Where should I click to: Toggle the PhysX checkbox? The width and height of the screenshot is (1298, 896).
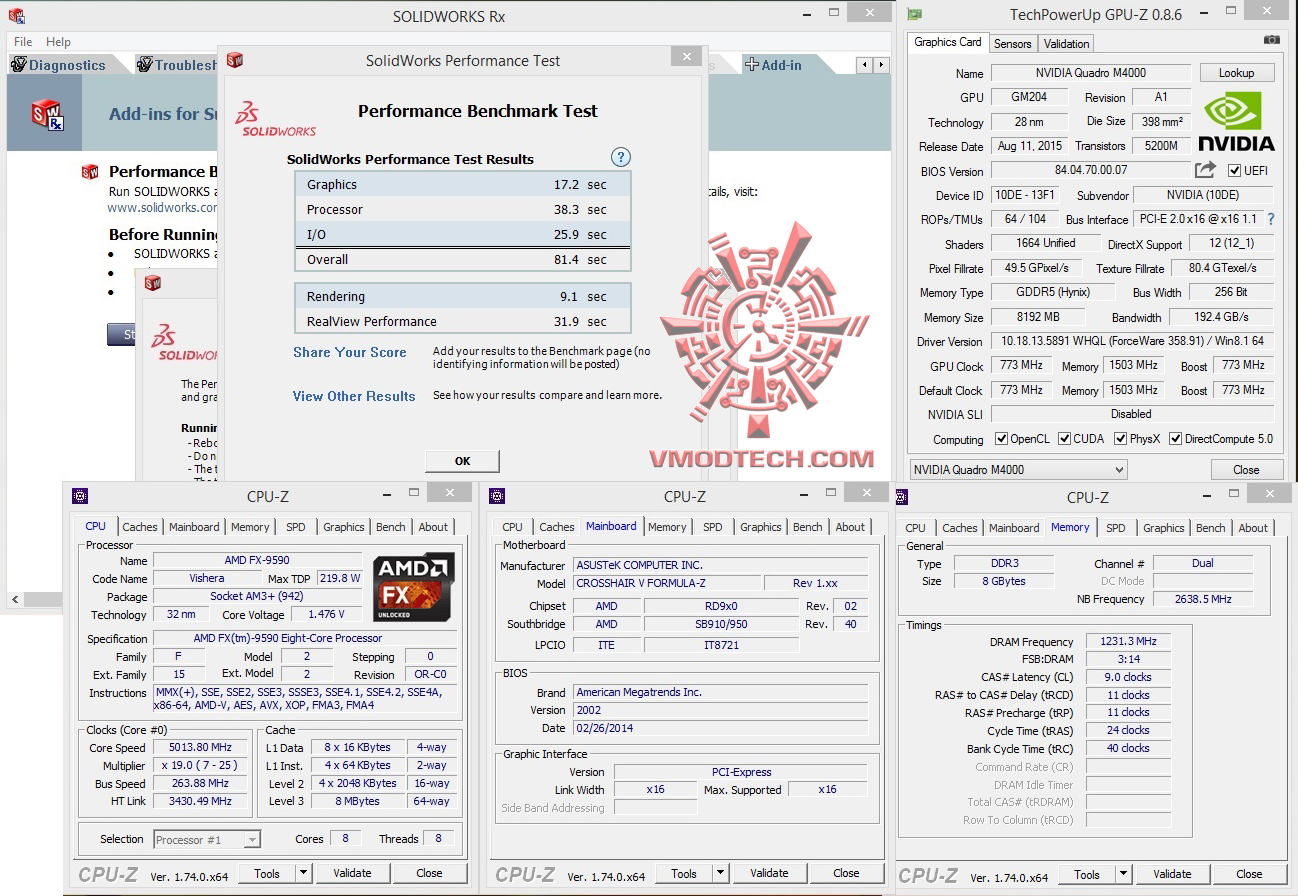coord(1119,439)
